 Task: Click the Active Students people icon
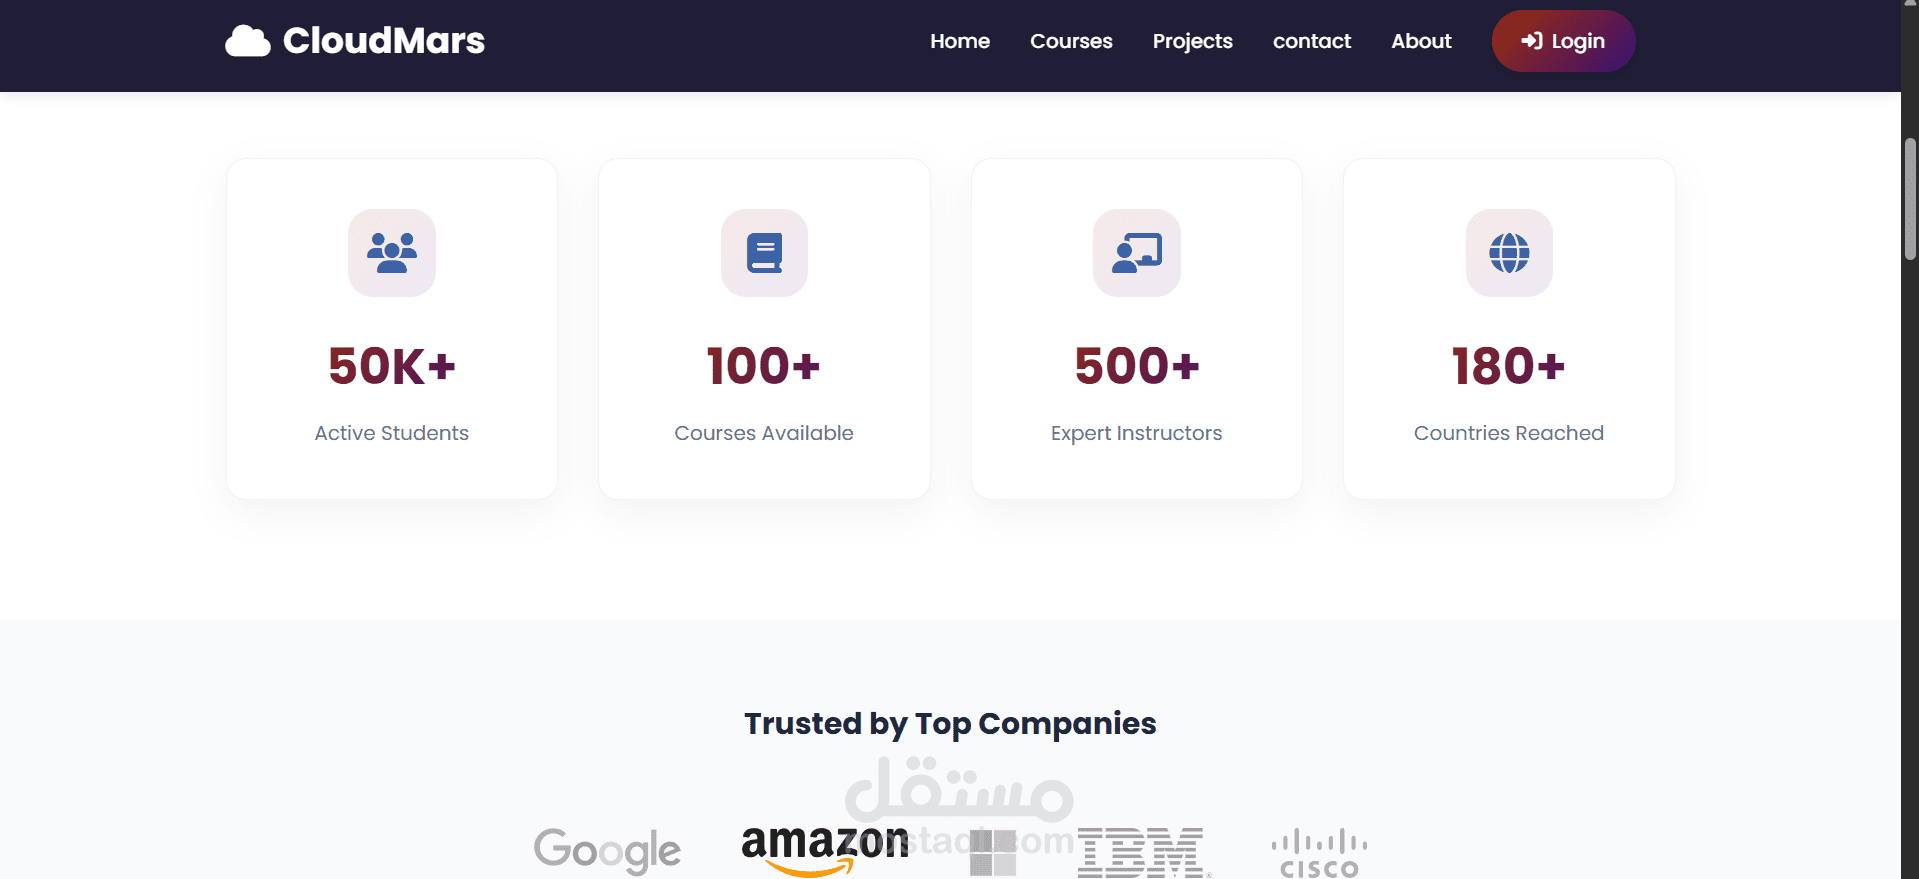click(392, 253)
